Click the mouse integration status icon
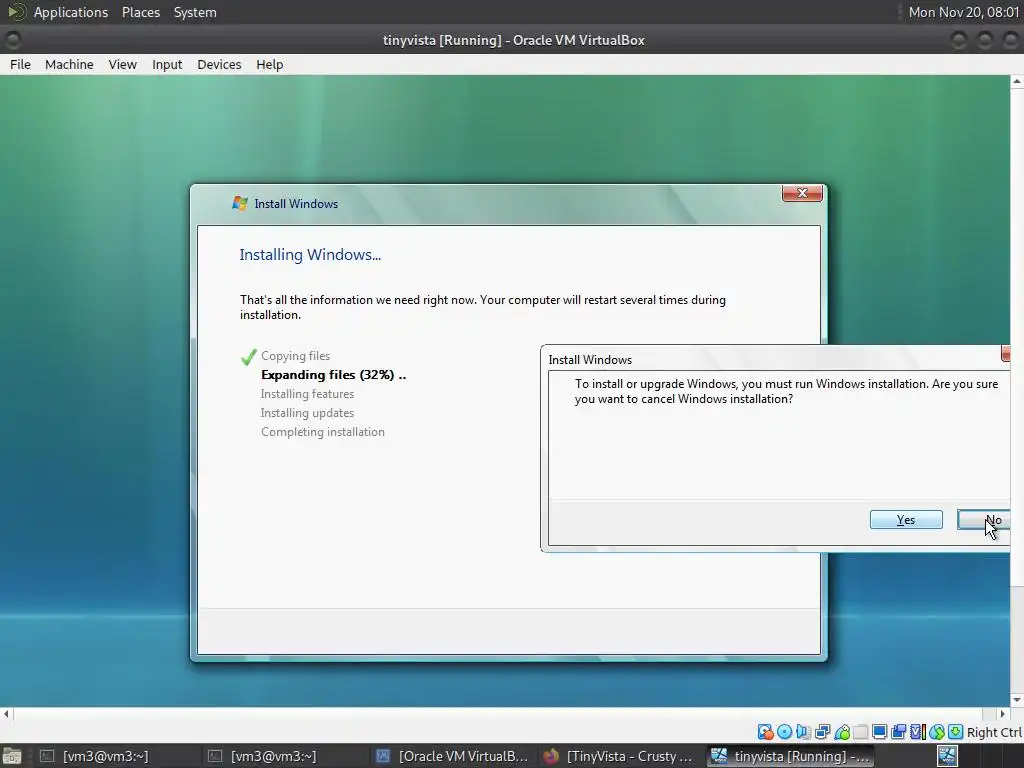The height and width of the screenshot is (768, 1024). click(x=937, y=732)
